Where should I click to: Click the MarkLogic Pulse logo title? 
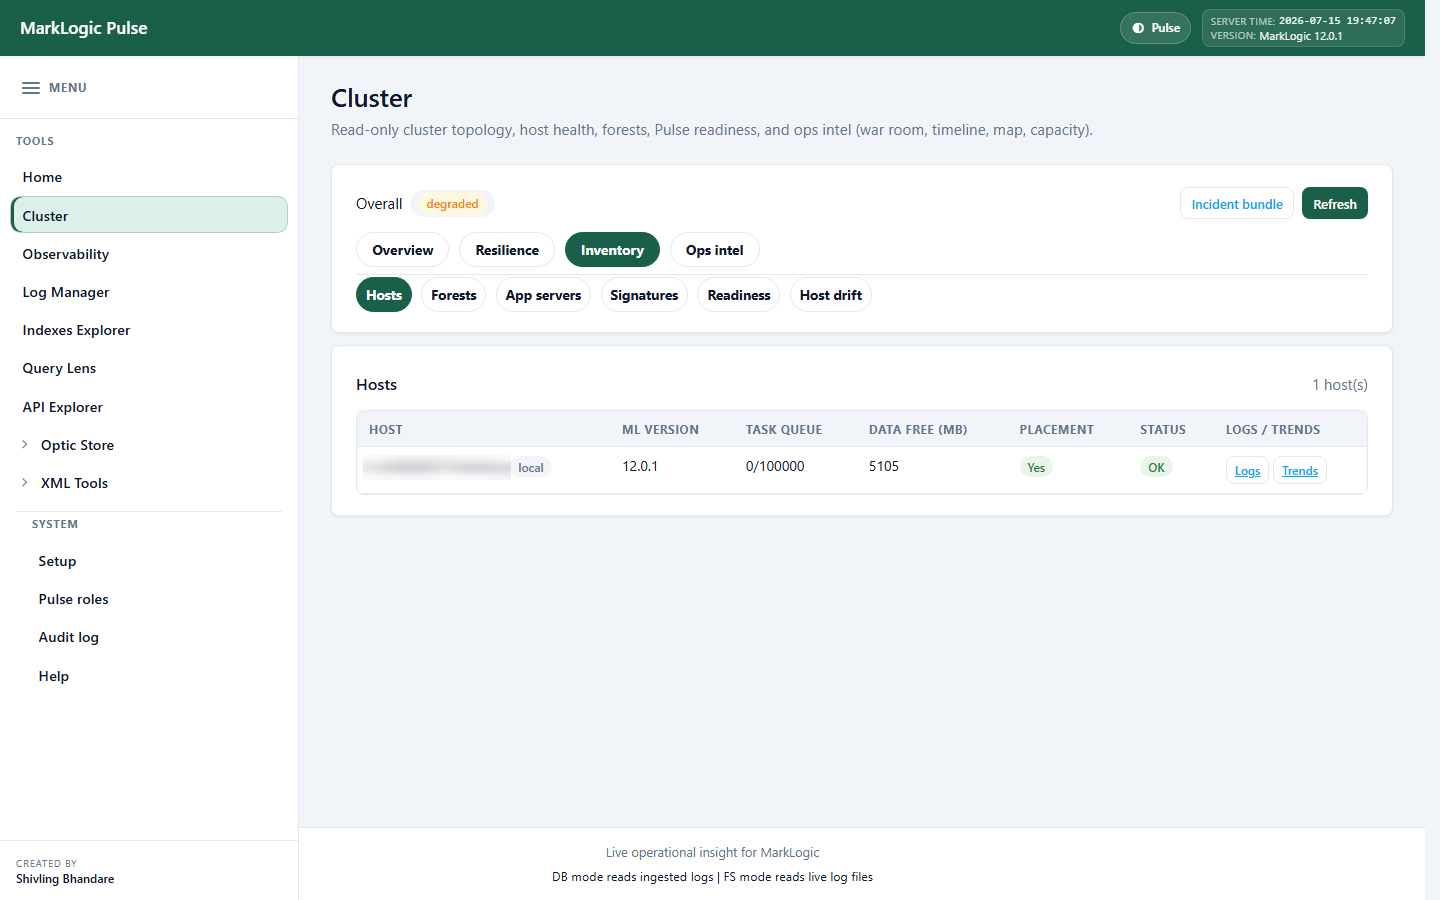click(84, 28)
